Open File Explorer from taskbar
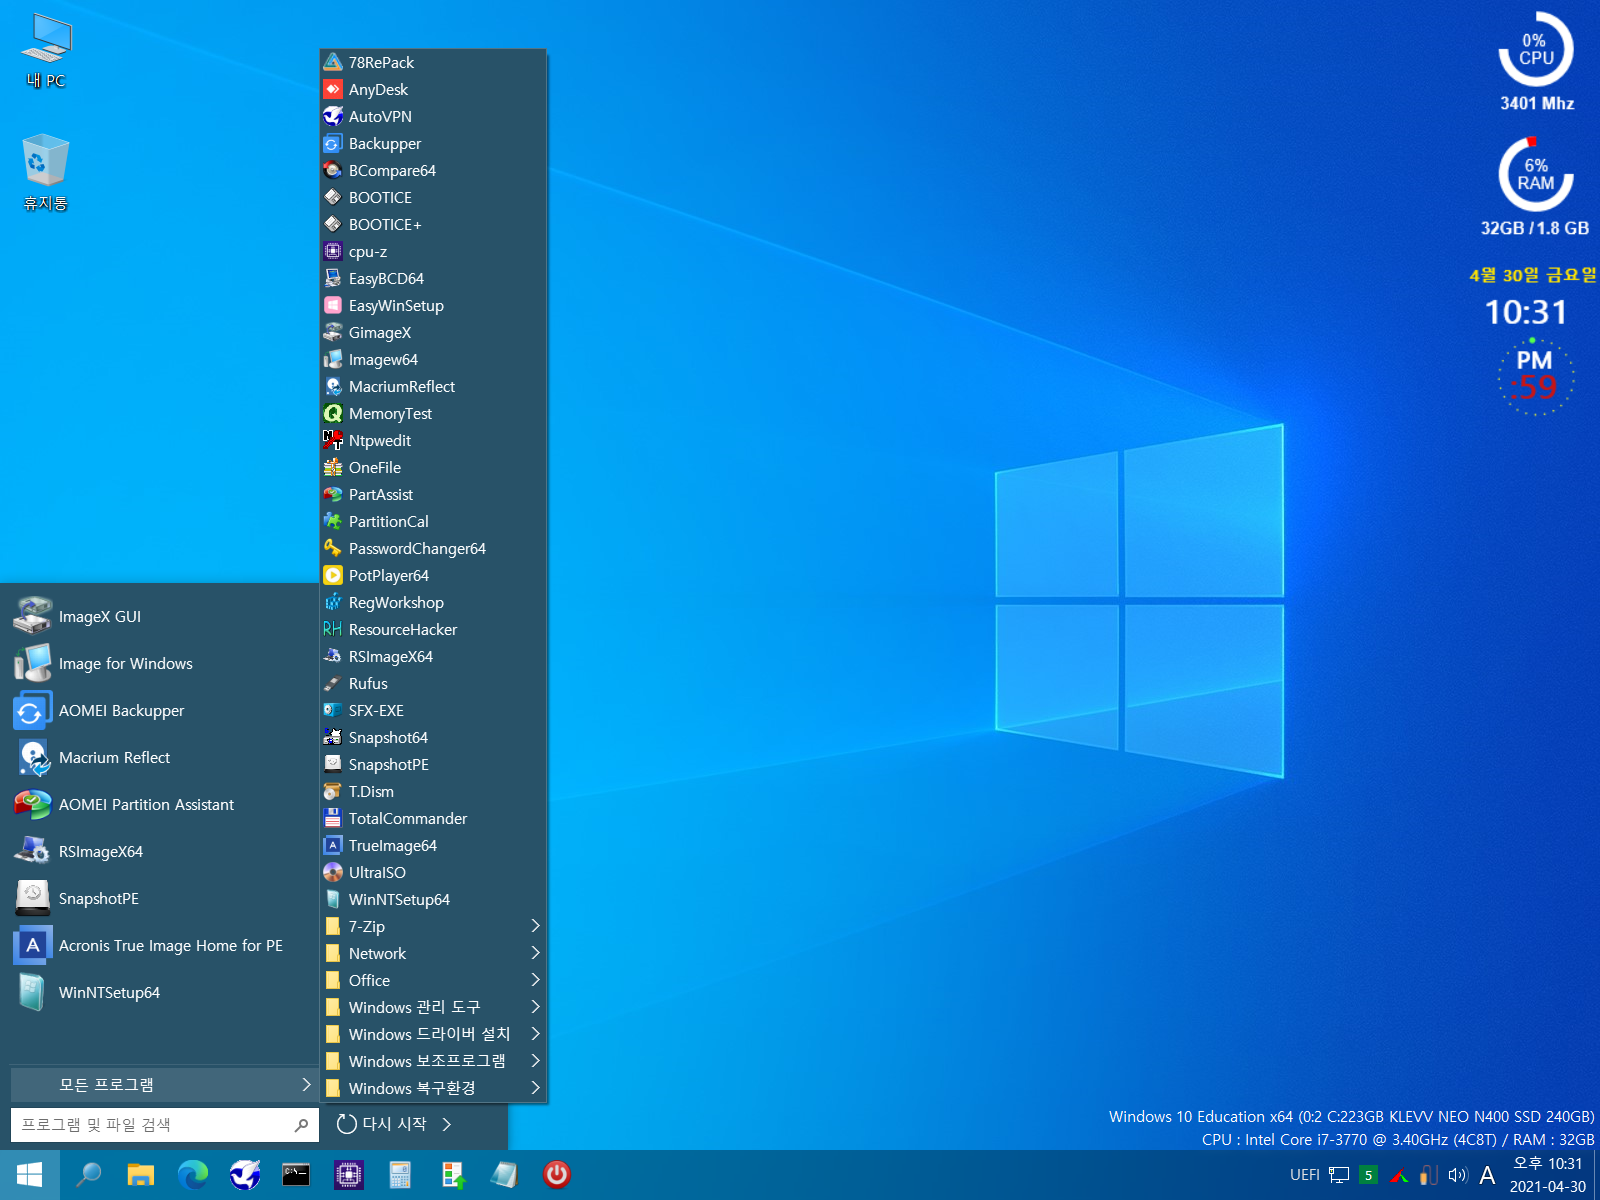 [x=141, y=1175]
